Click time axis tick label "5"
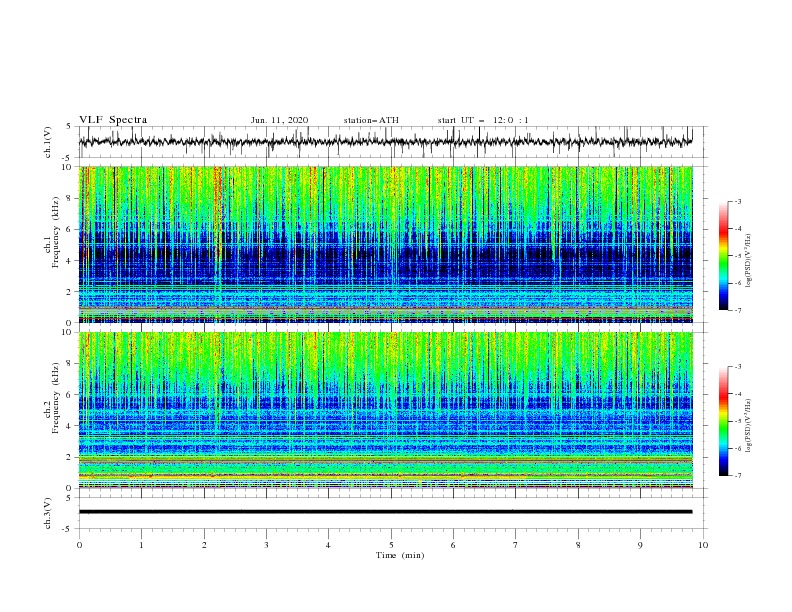Viewport: 792px width, 612px height. click(391, 545)
